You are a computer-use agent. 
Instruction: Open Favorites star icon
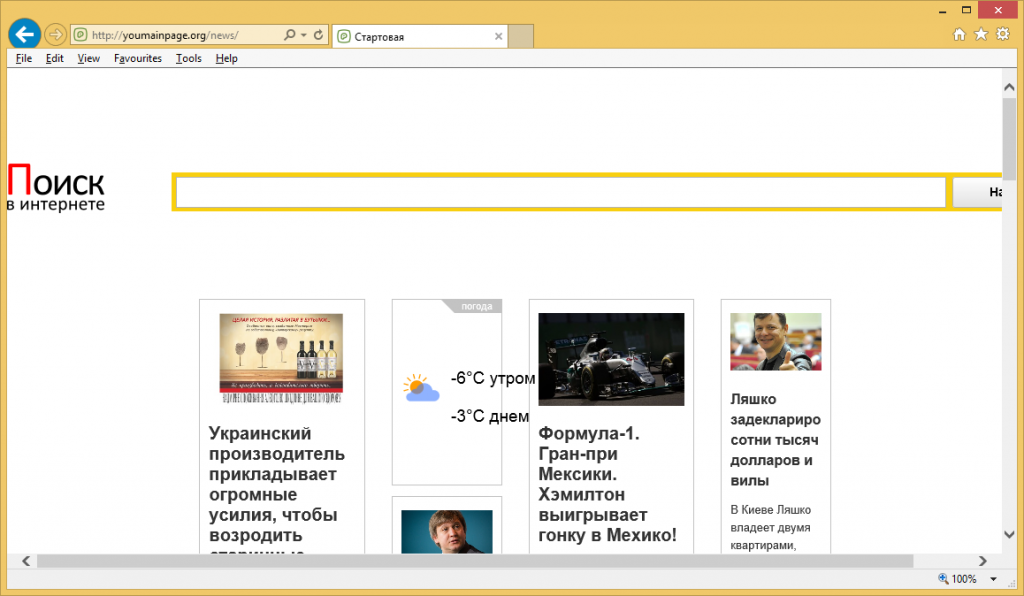[x=980, y=35]
